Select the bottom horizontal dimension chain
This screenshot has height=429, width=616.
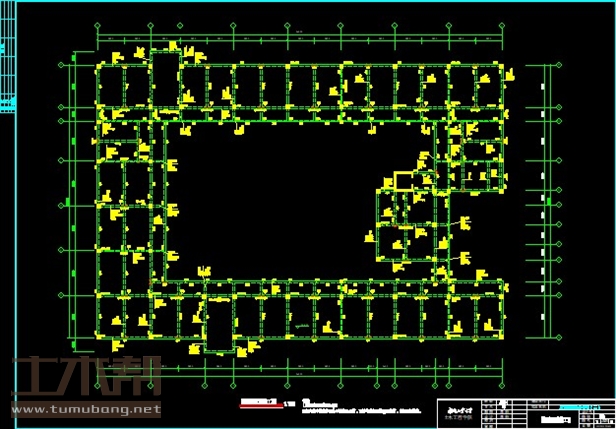[x=298, y=364]
